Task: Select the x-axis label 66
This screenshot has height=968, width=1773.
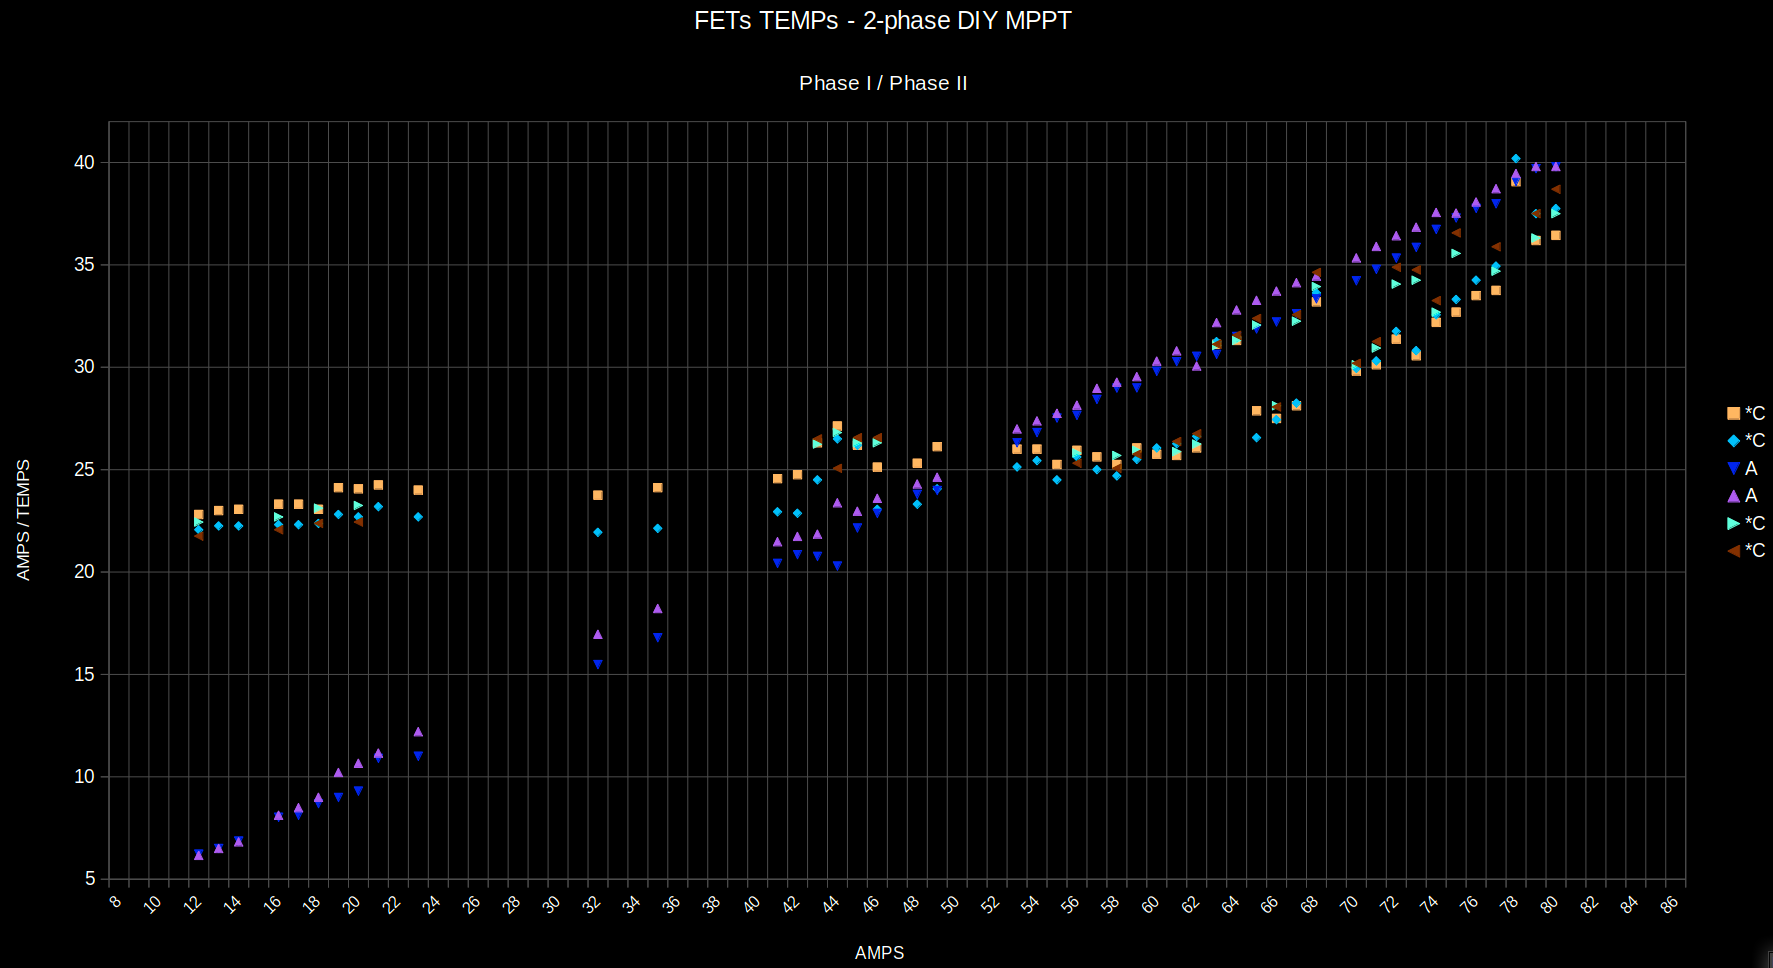Action: coord(1271,905)
